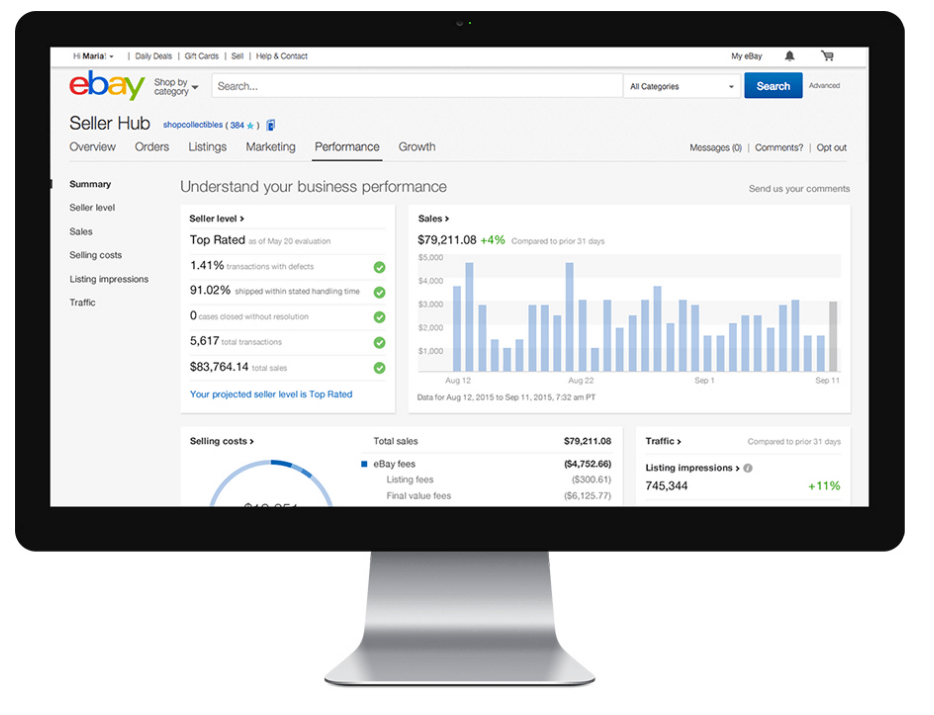
Task: Click the ($4,752.66) eBay fees amount
Action: pyautogui.click(x=587, y=464)
